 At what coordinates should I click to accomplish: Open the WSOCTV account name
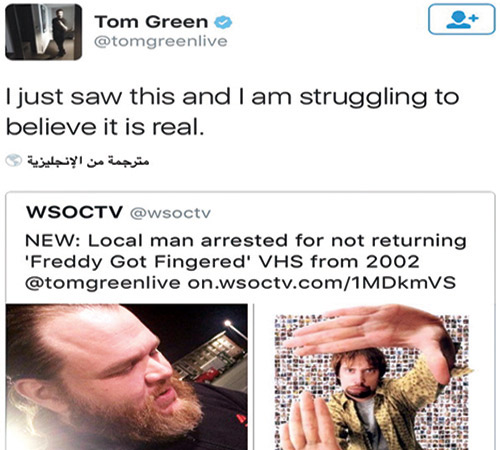pos(75,212)
